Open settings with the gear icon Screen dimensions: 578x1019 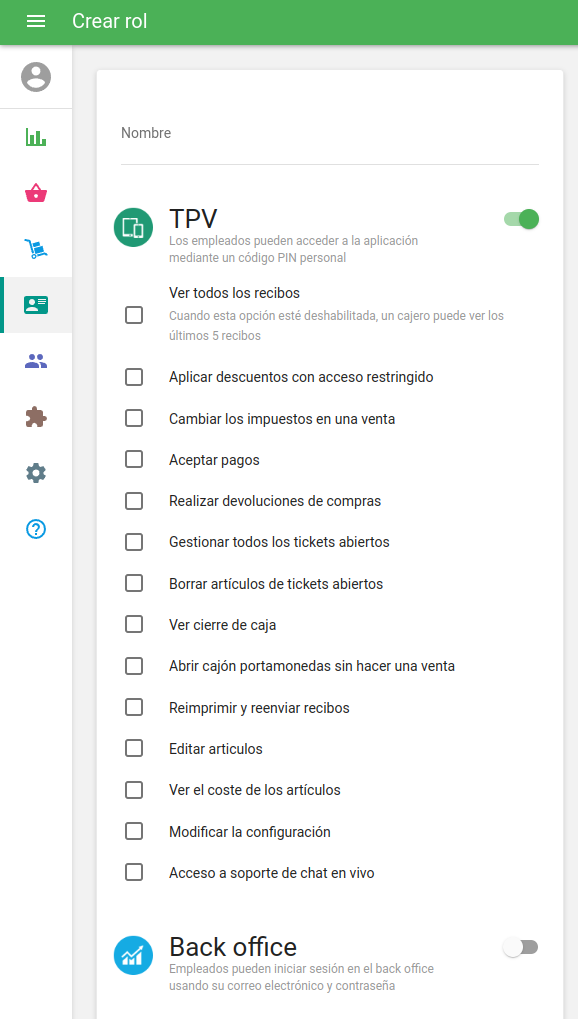pos(36,473)
